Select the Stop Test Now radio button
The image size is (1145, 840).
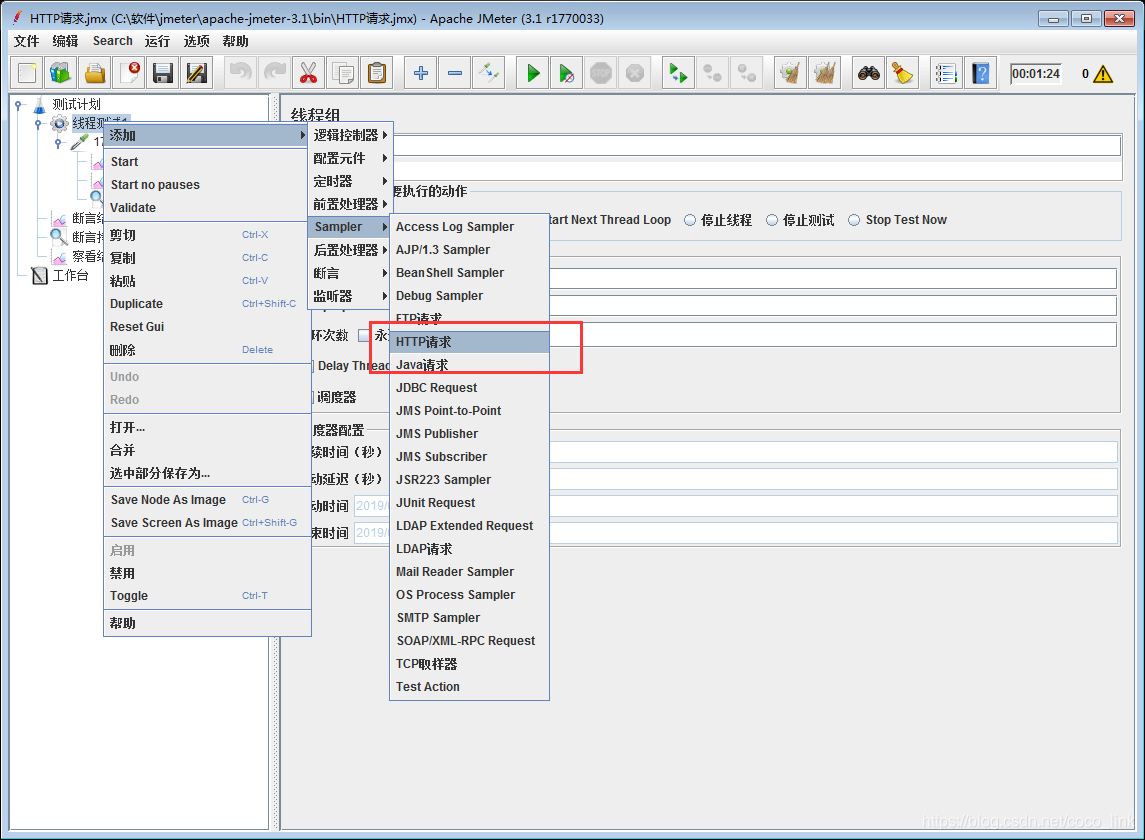(x=854, y=220)
